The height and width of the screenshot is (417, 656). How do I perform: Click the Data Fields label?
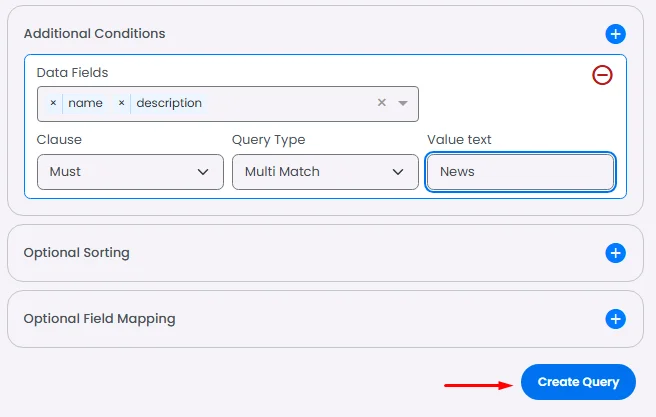point(73,72)
